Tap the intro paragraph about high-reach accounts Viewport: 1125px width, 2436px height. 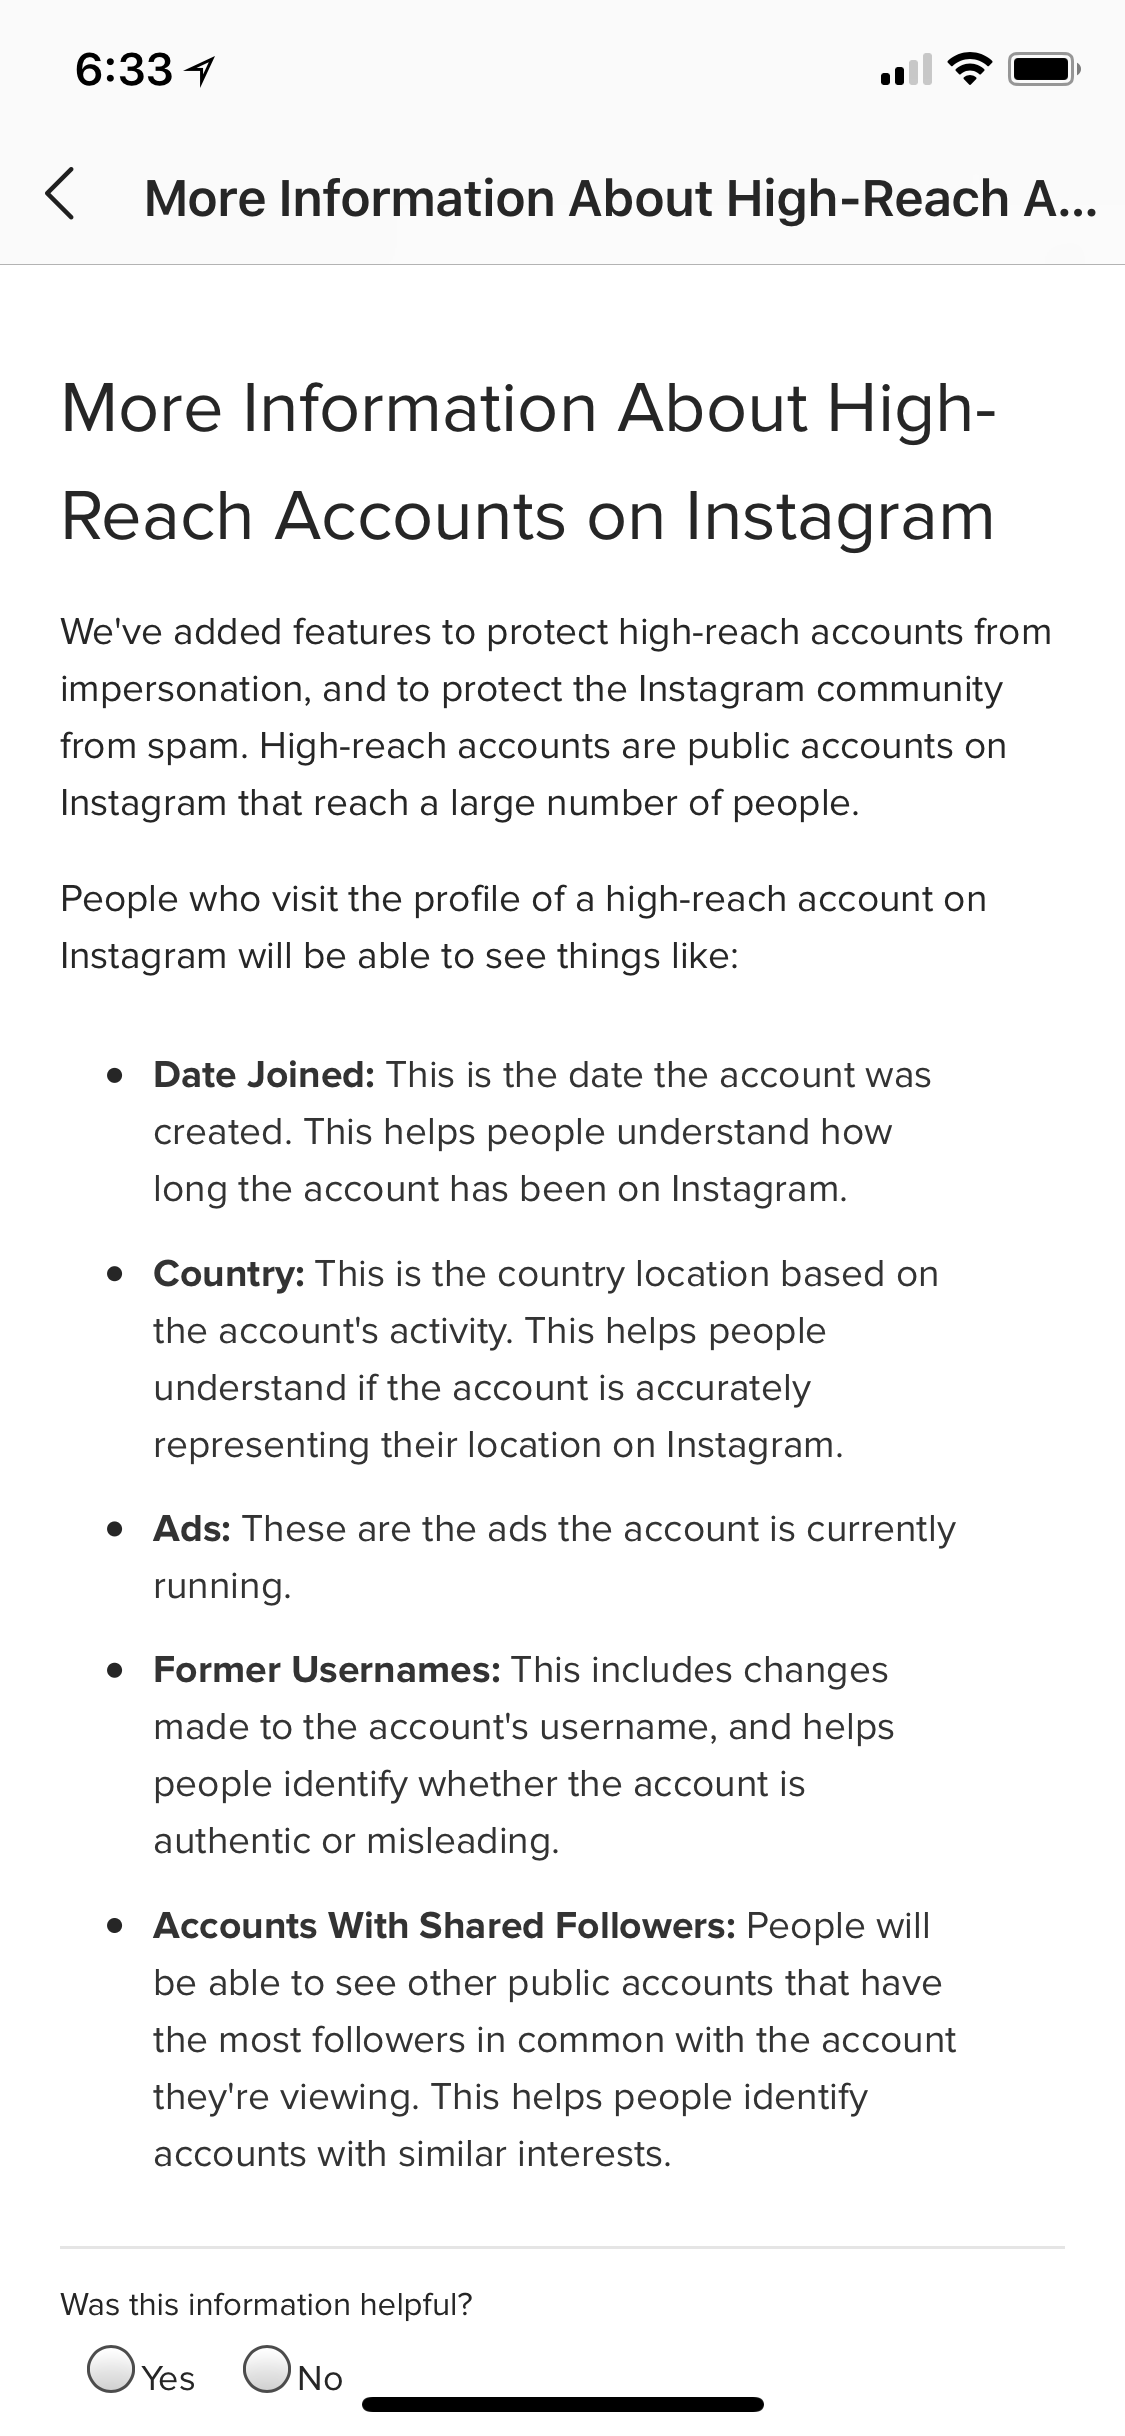(x=556, y=717)
